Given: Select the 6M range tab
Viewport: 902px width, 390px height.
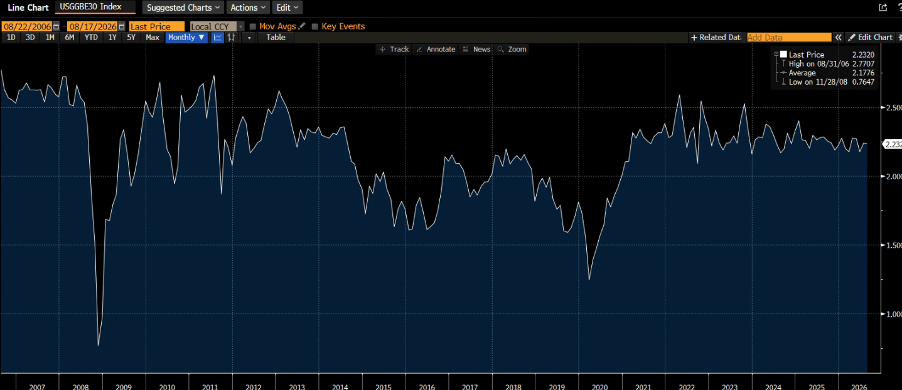Looking at the screenshot, I should coord(70,37).
